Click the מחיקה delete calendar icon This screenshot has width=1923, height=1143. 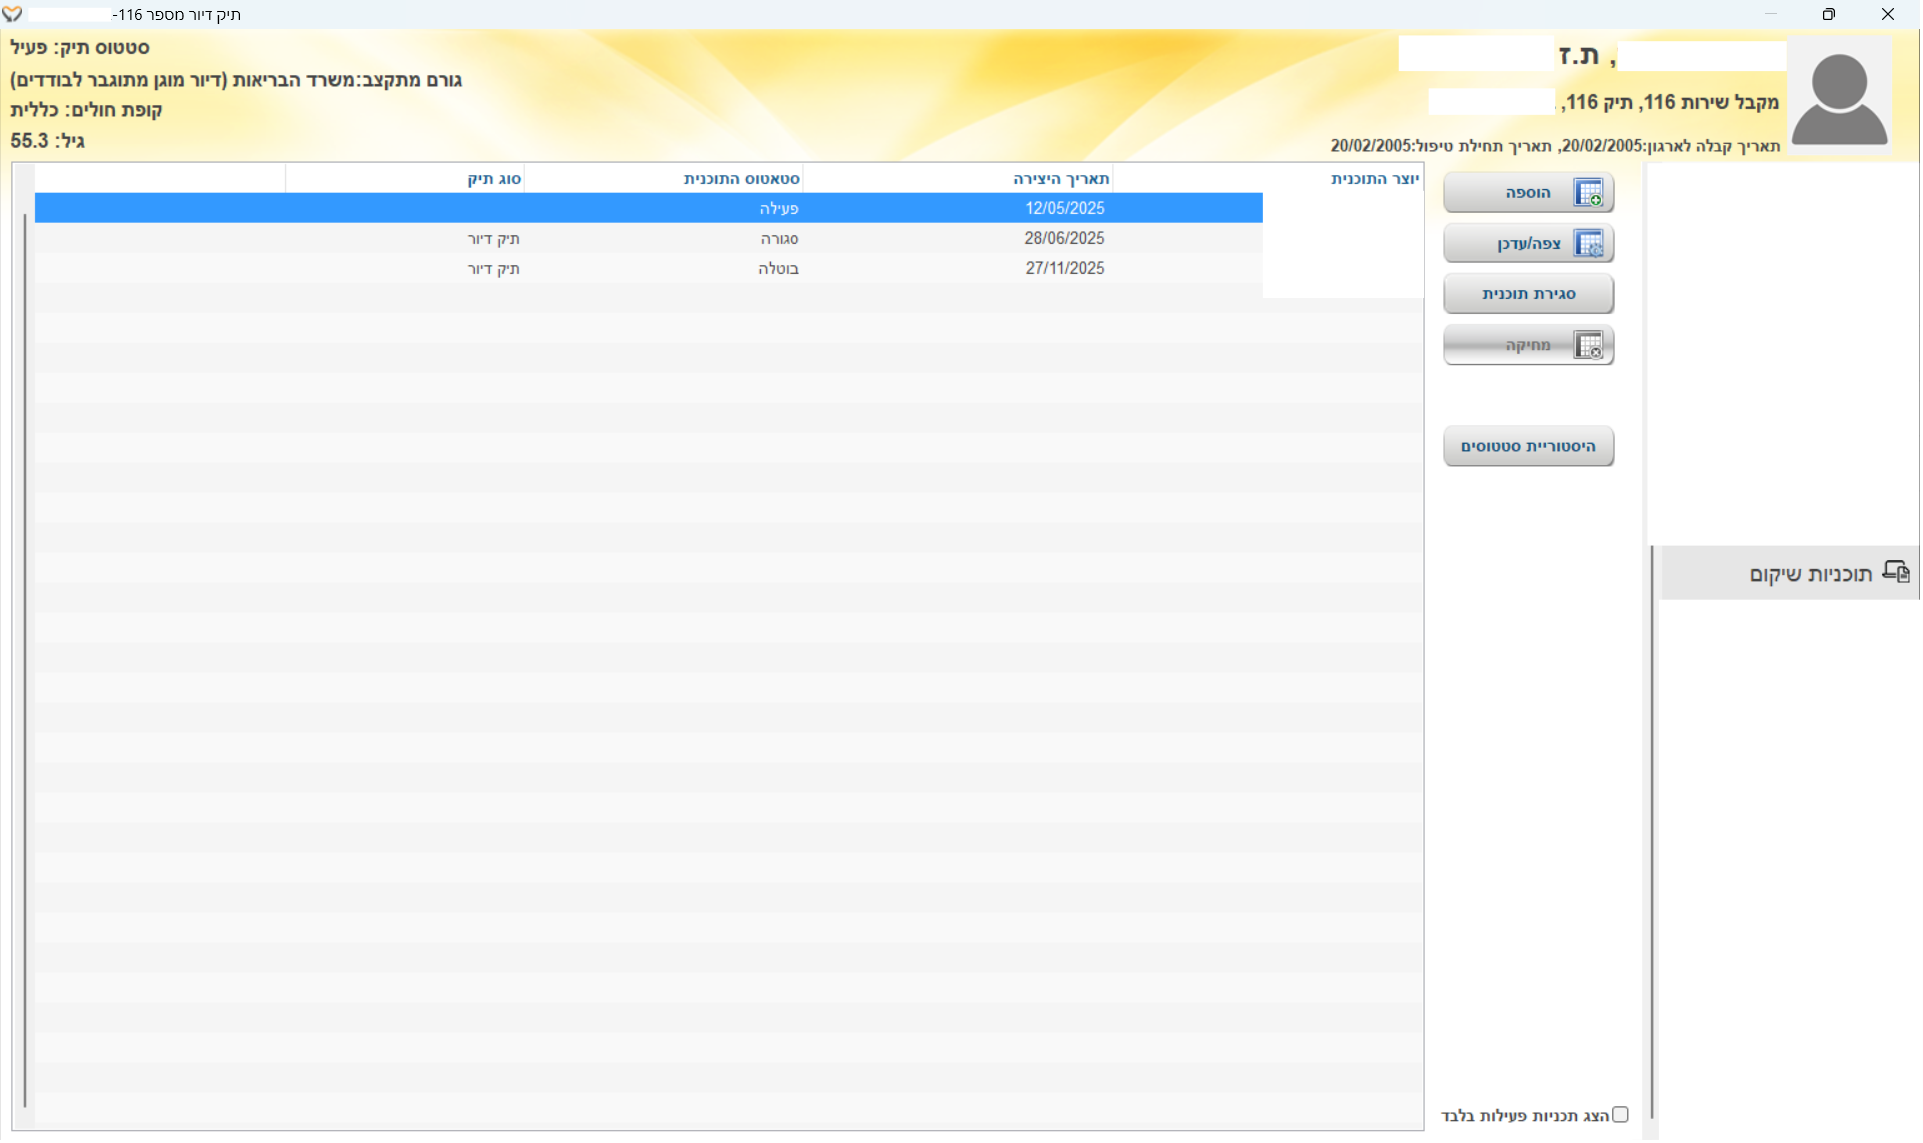(x=1588, y=346)
